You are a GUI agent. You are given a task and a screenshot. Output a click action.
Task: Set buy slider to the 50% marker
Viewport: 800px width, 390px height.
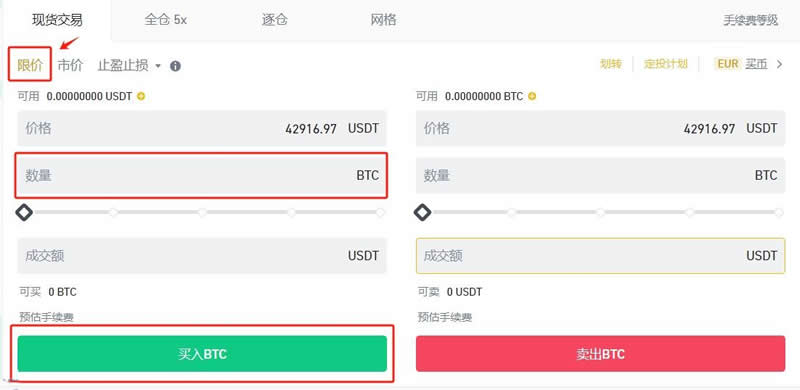(203, 212)
